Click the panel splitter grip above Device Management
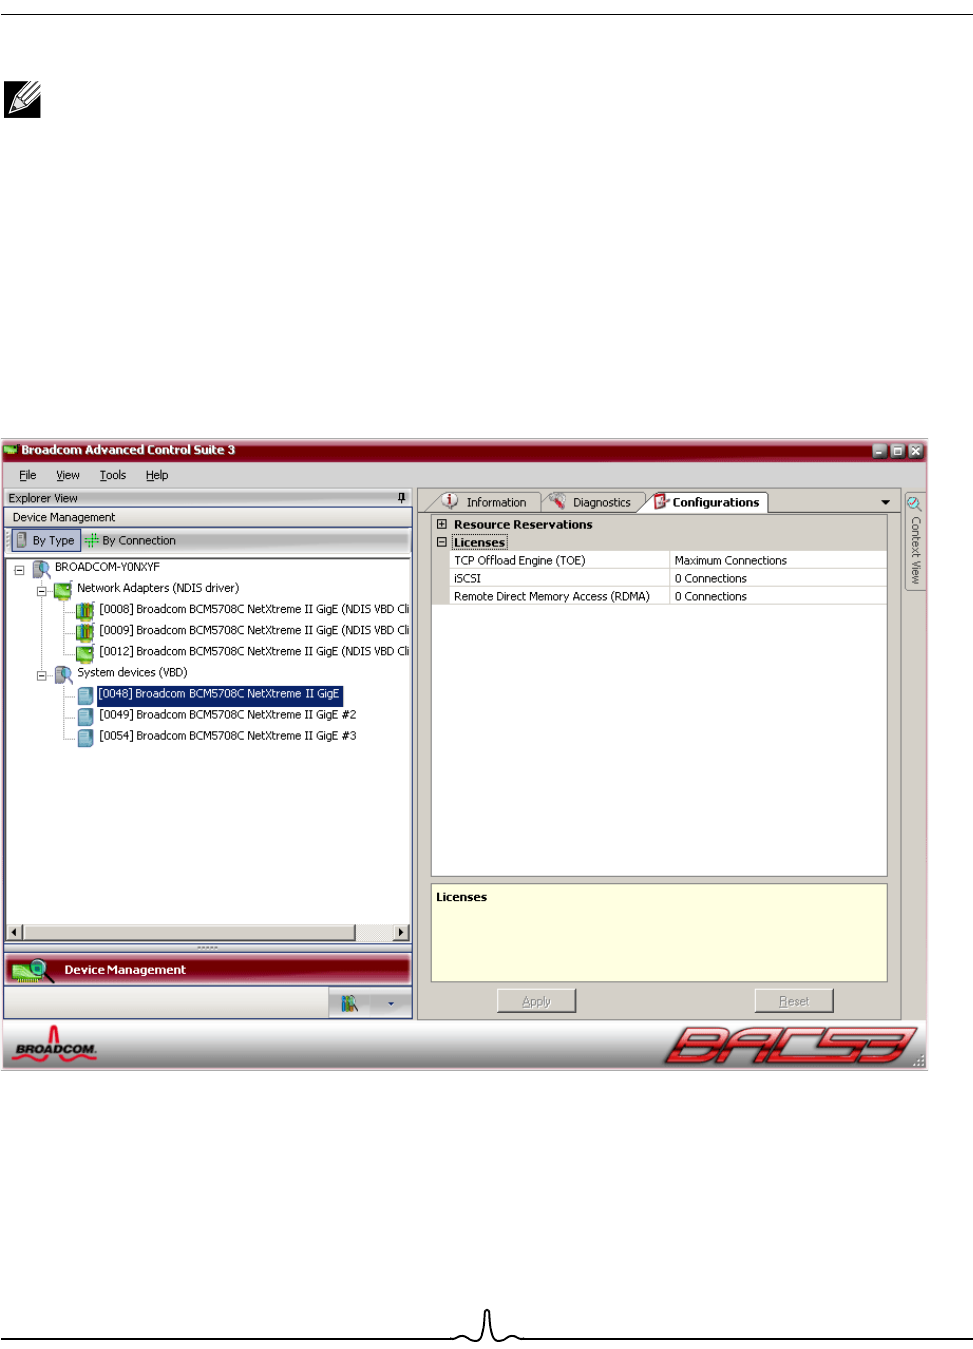Image resolution: width=973 pixels, height=1349 pixels. (207, 946)
